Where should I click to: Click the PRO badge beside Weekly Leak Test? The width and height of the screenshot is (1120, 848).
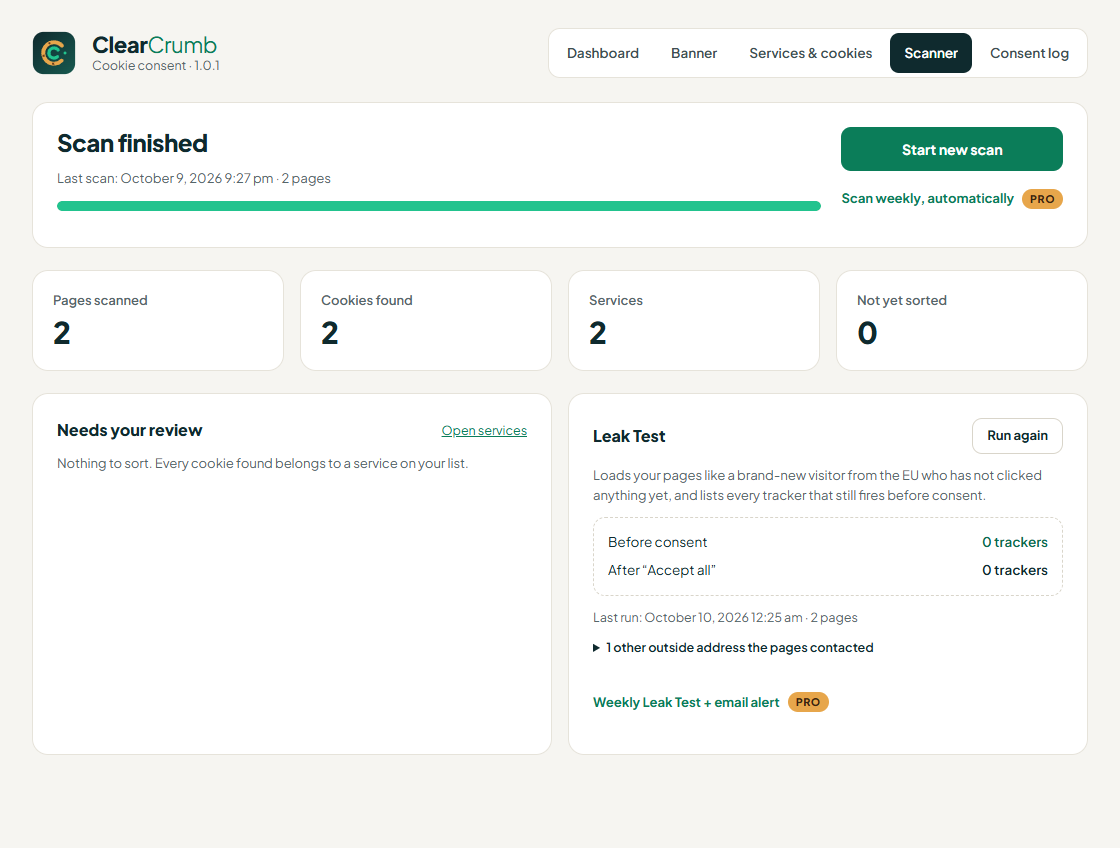point(808,702)
